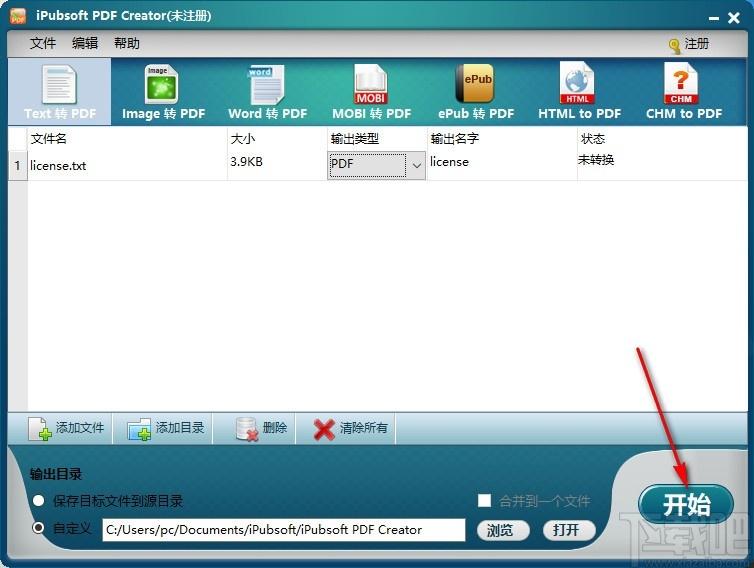The image size is (754, 568).
Task: Click the 未转换 status cell
Action: pos(662,165)
